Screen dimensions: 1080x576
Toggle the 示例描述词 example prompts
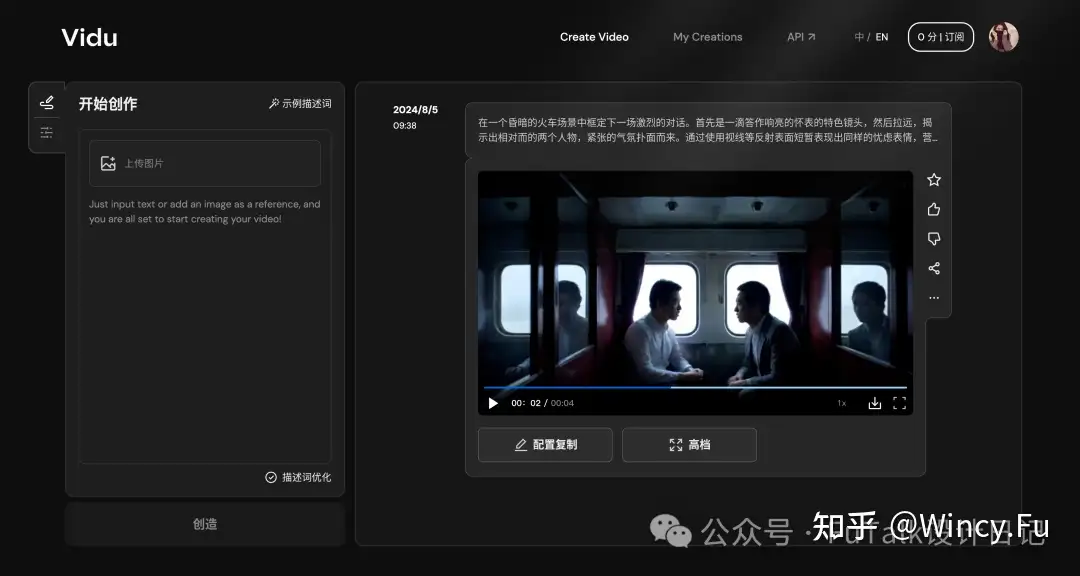click(299, 102)
